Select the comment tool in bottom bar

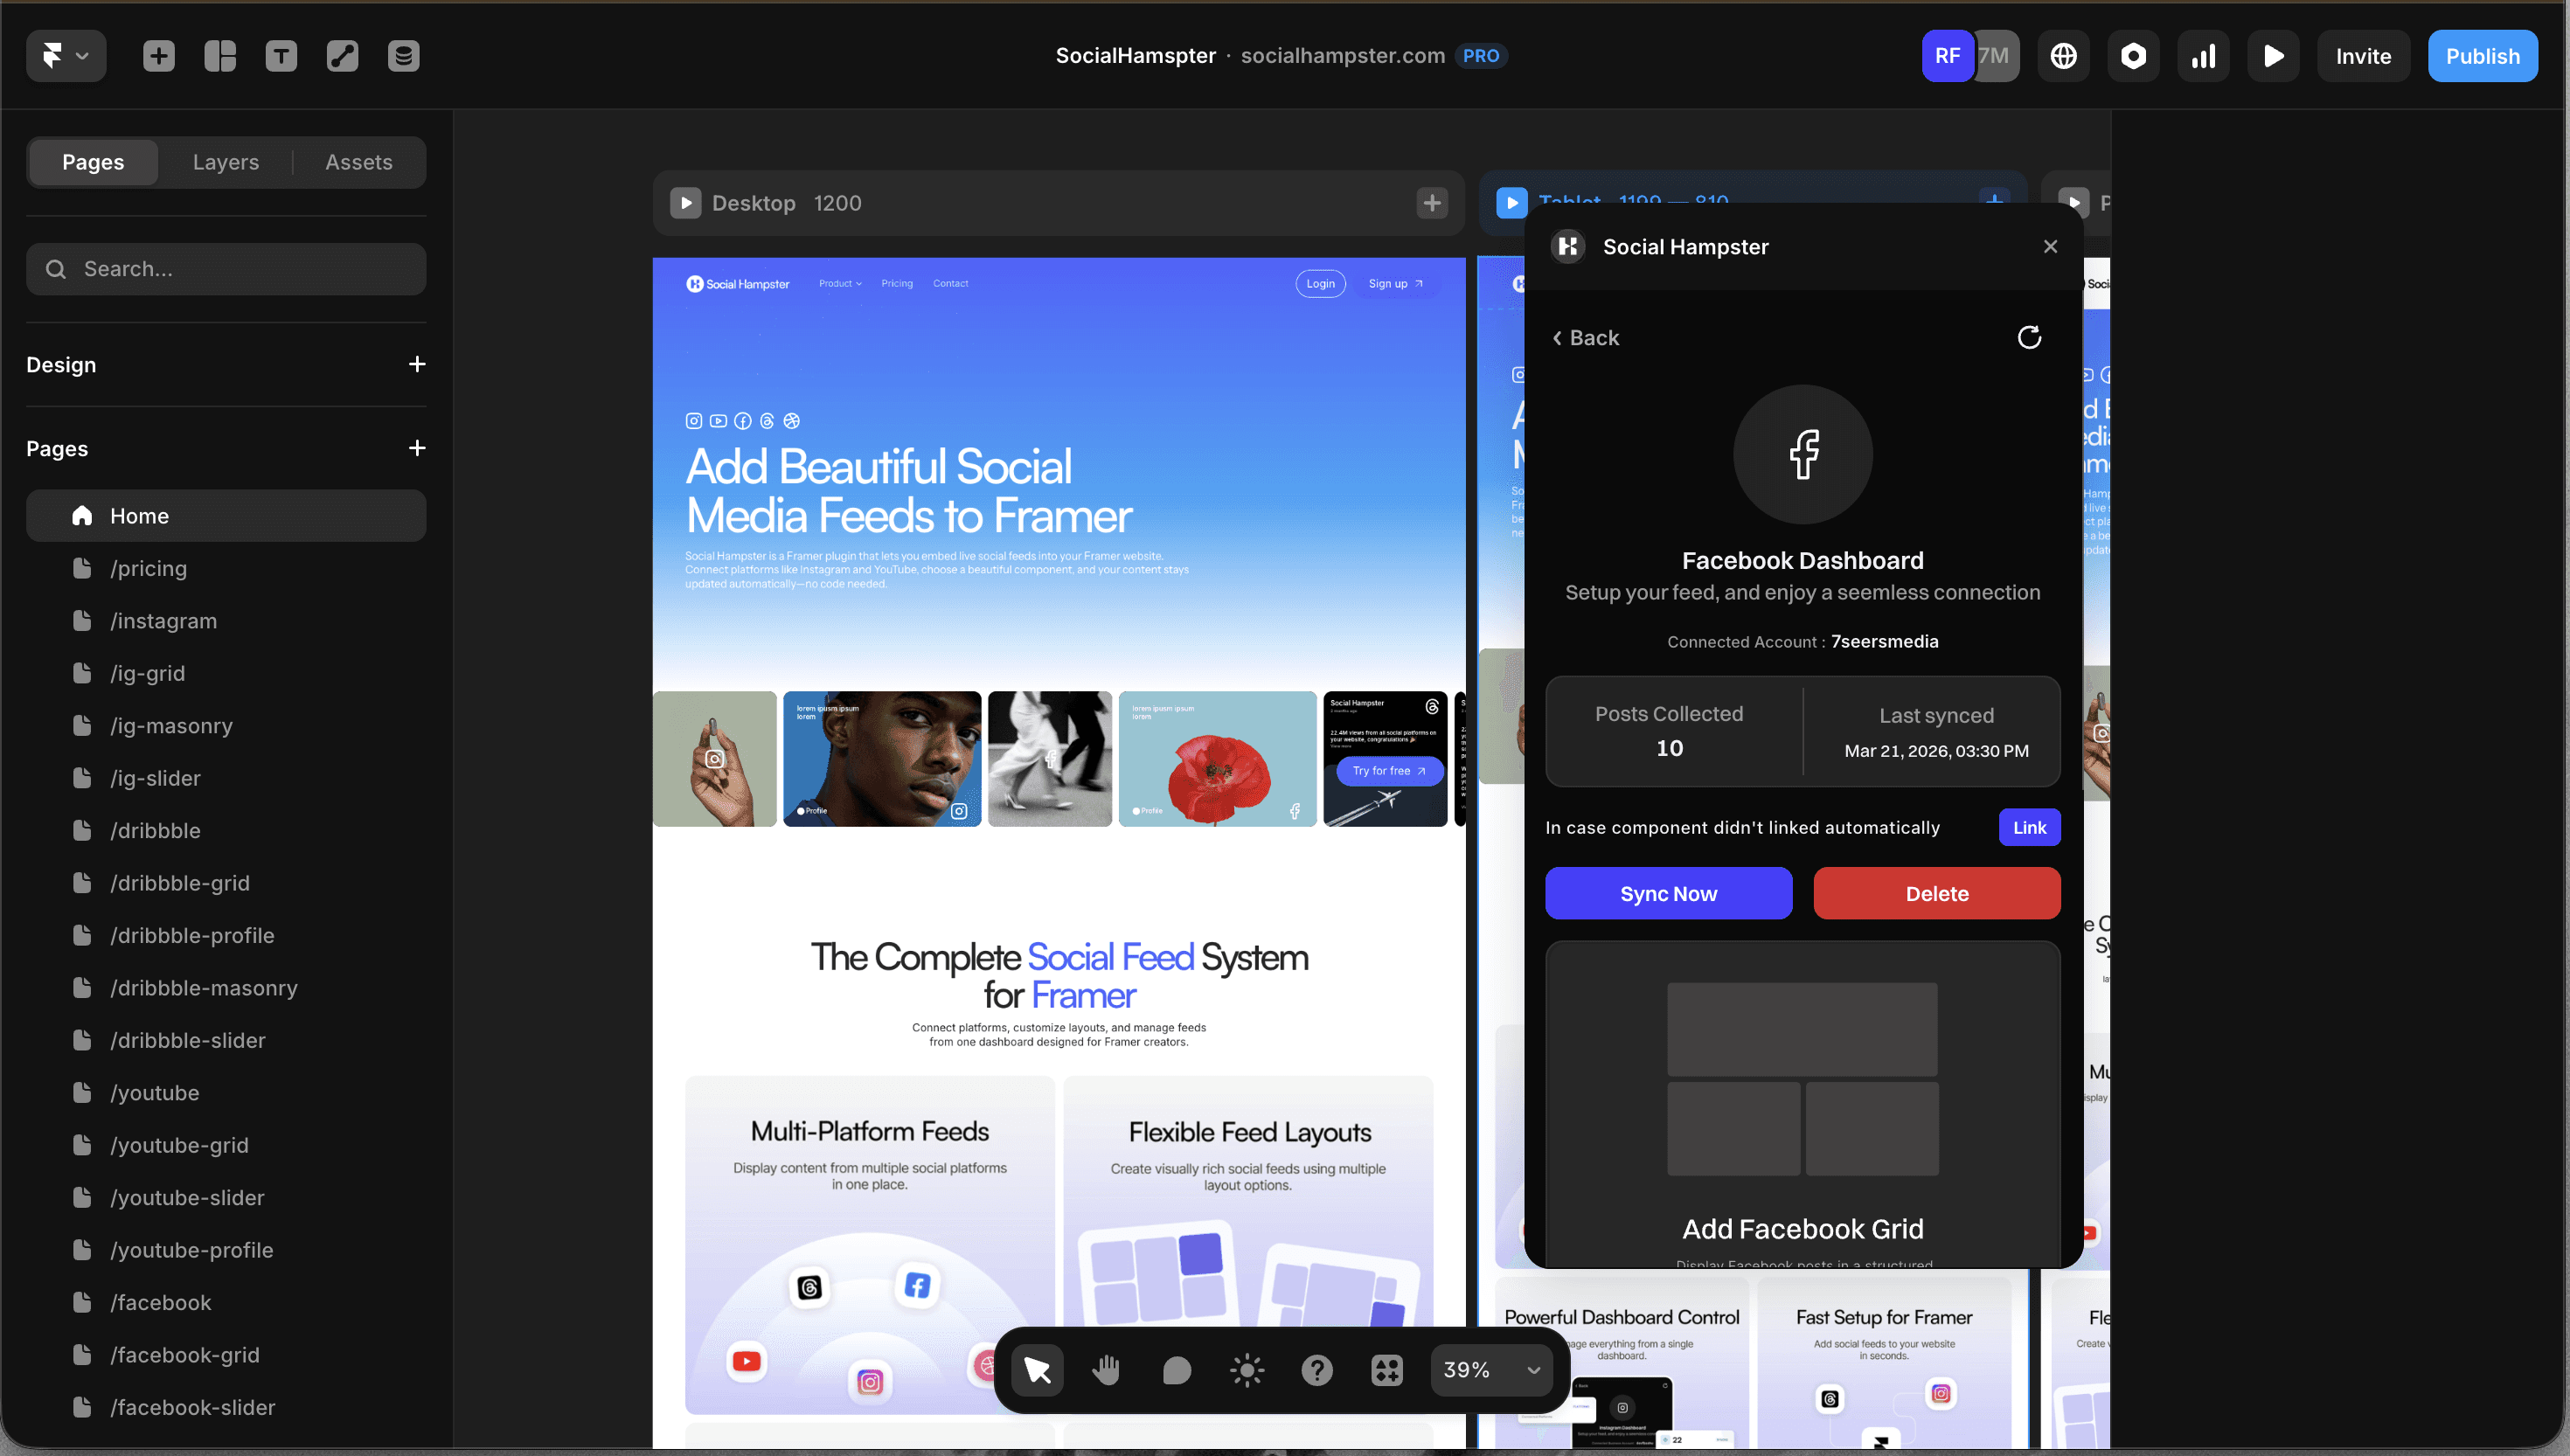(1176, 1370)
